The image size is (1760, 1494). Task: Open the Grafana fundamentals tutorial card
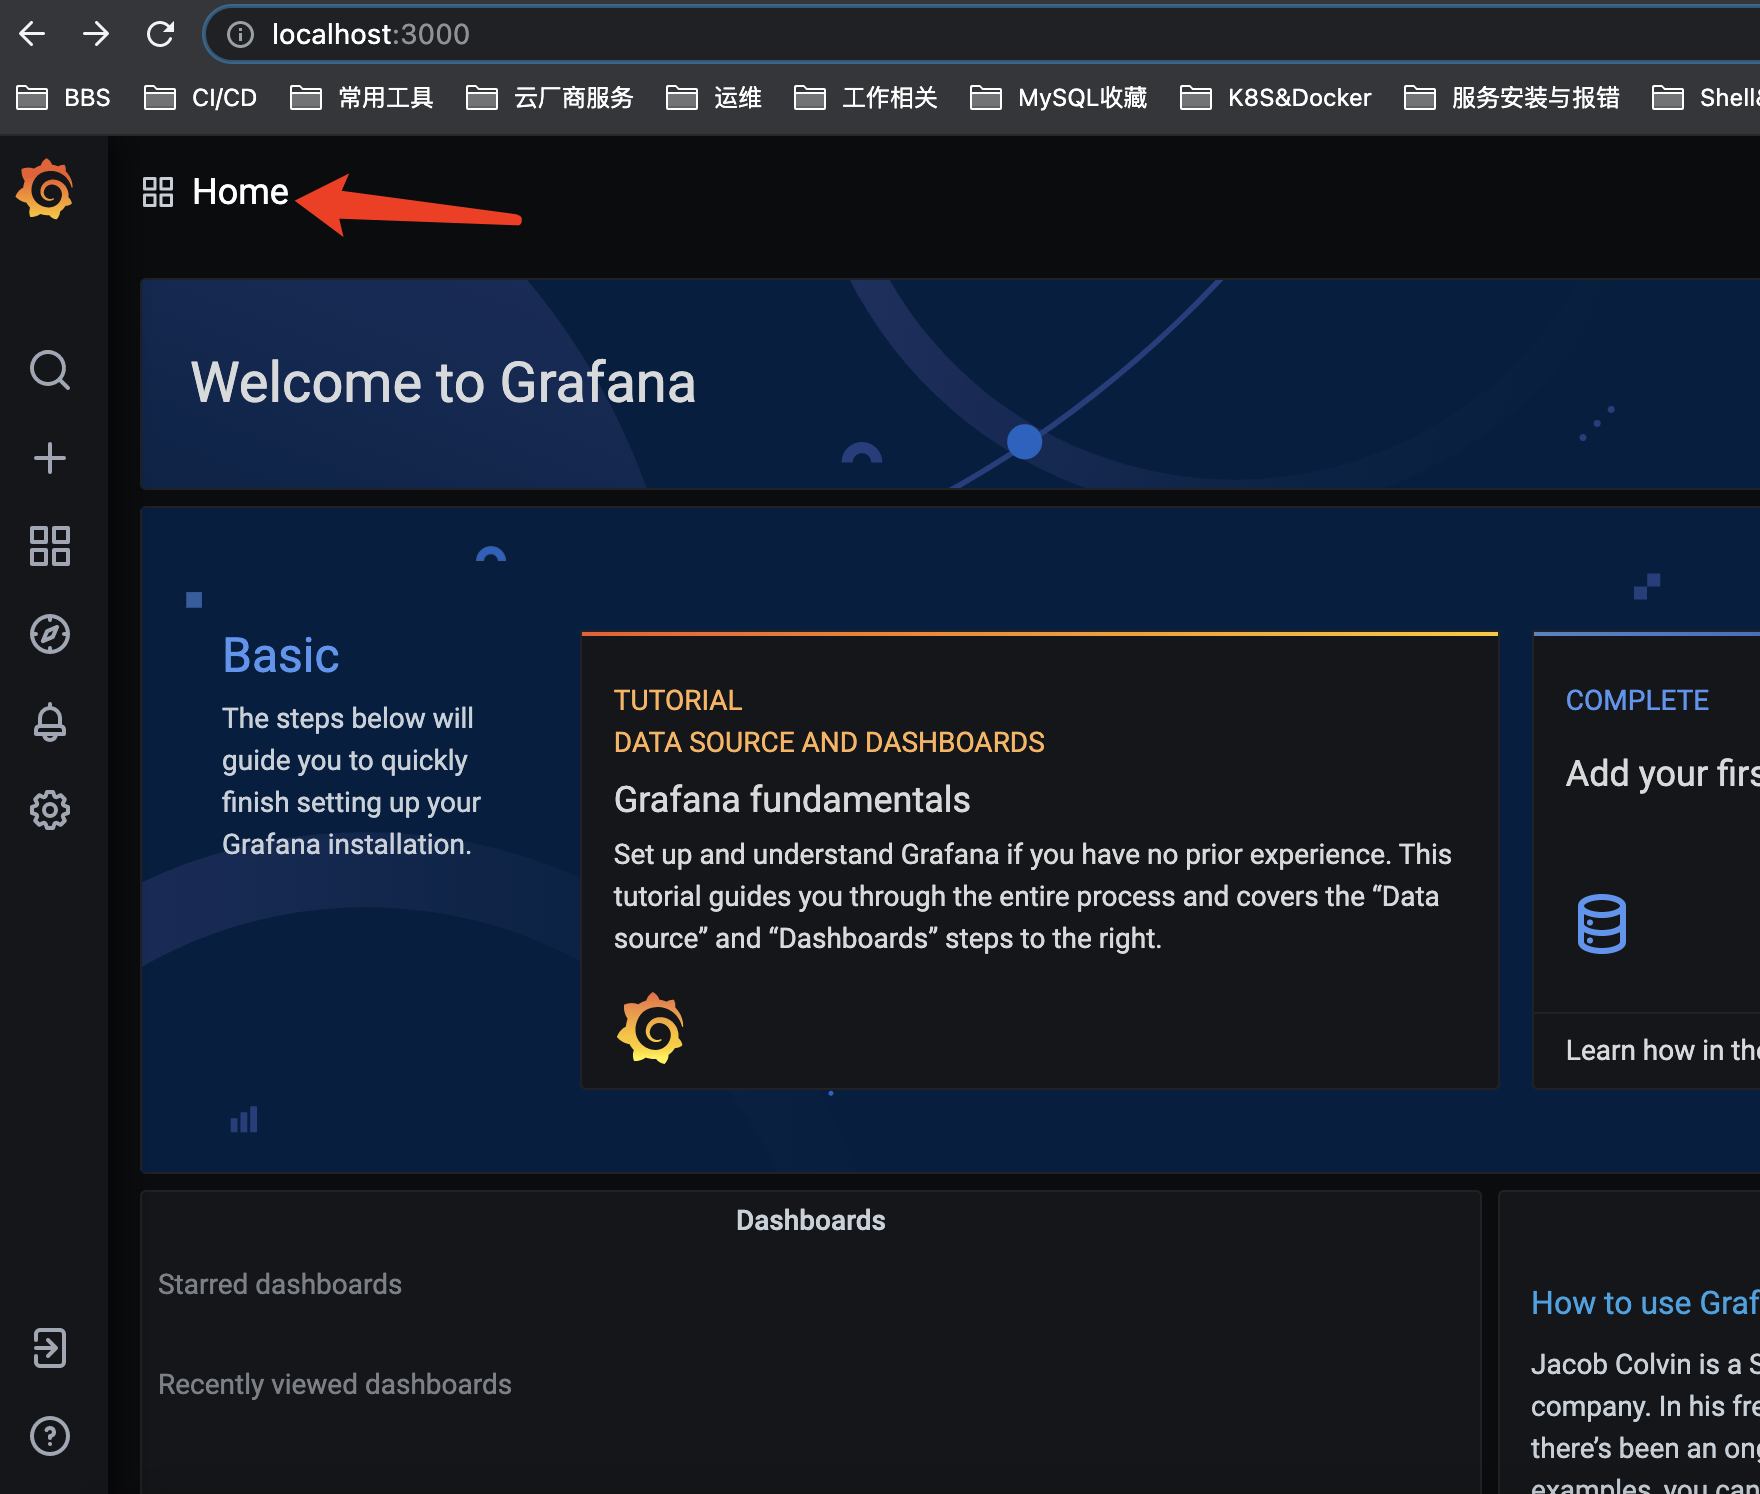(x=1040, y=861)
